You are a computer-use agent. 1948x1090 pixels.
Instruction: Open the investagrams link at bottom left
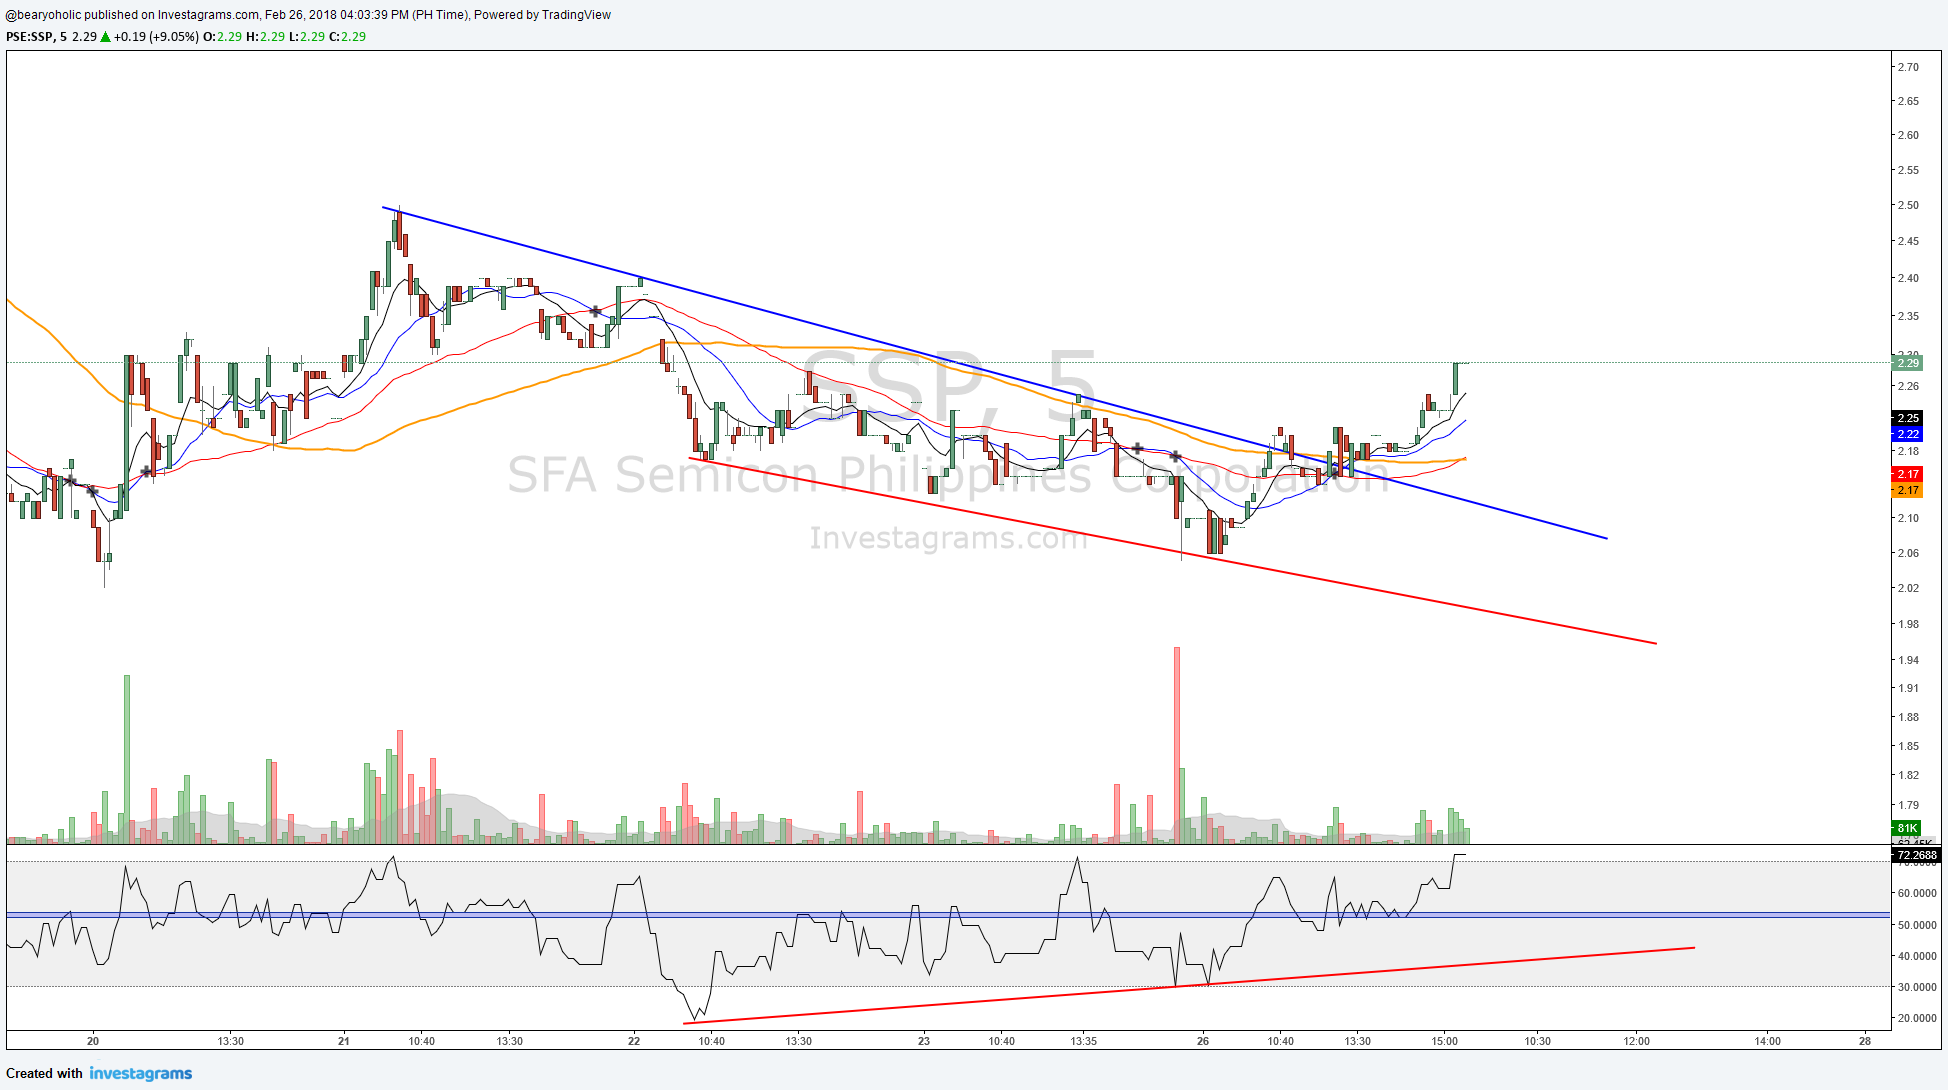140,1073
